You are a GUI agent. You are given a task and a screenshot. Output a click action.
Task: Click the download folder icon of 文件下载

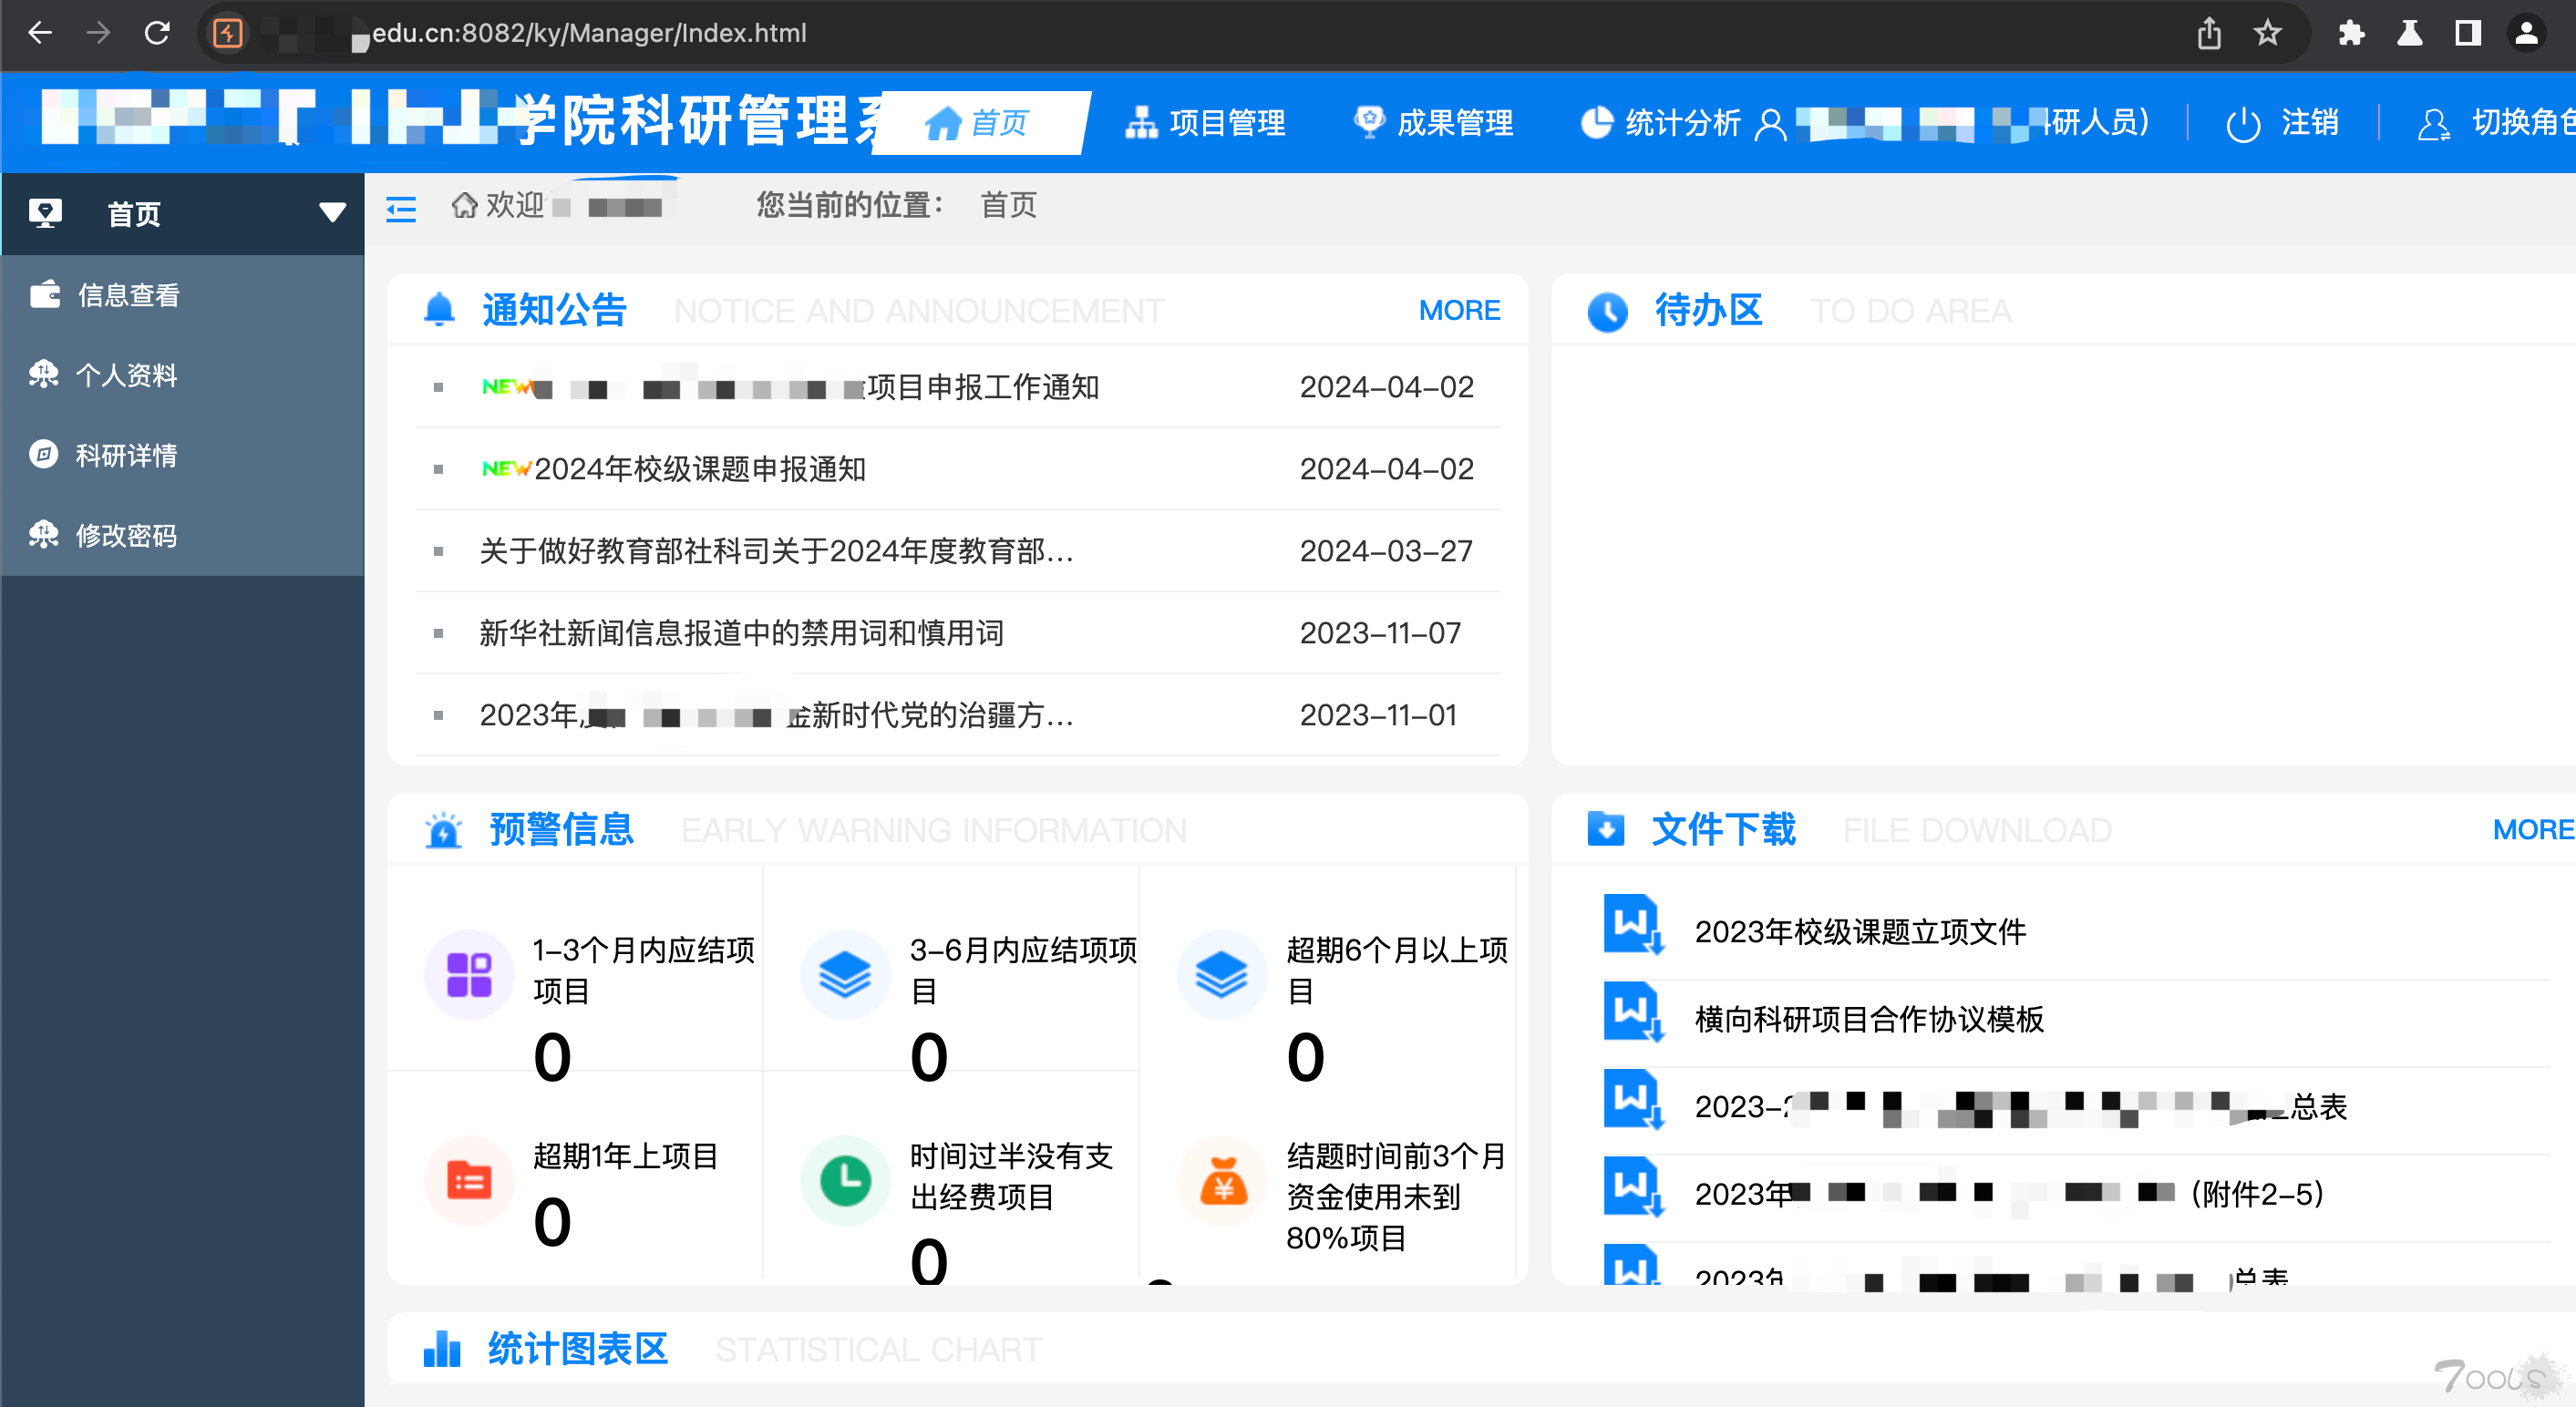click(1606, 829)
